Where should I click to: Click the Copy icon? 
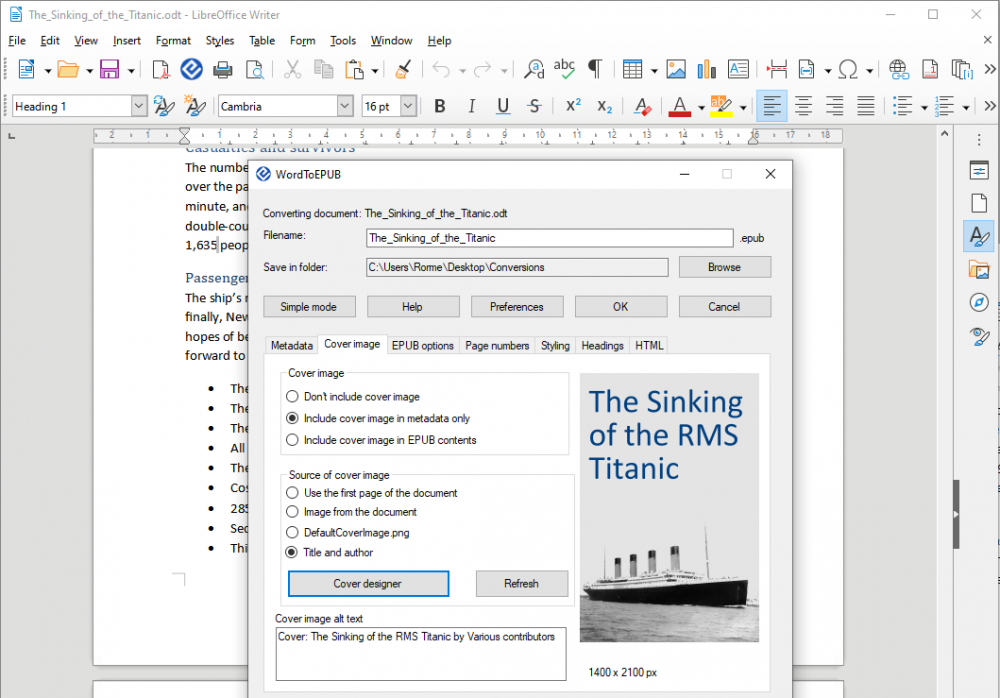pos(323,69)
